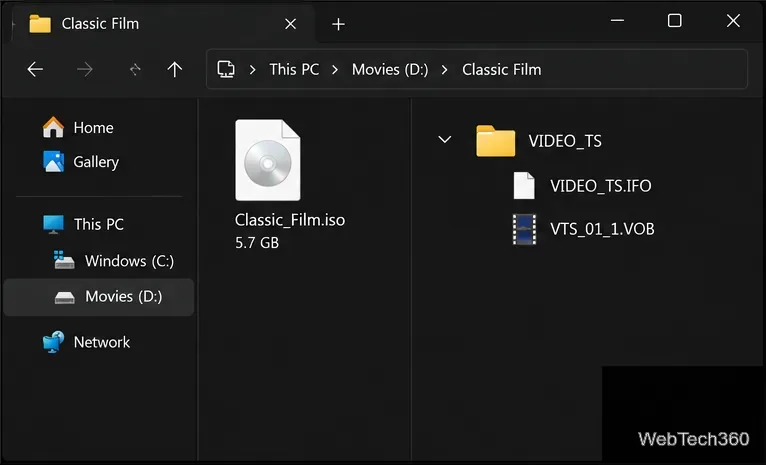This screenshot has height=465, width=766.
Task: Click the Classic_Film.iso file name
Action: (290, 220)
